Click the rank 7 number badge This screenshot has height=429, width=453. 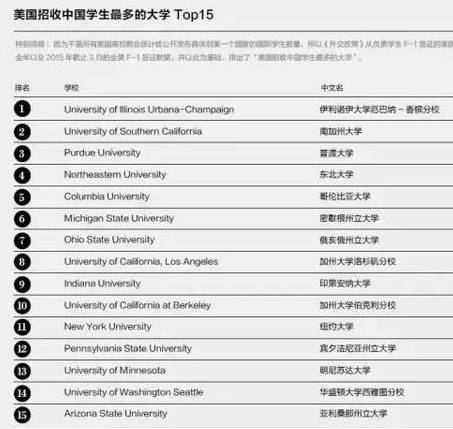22,240
